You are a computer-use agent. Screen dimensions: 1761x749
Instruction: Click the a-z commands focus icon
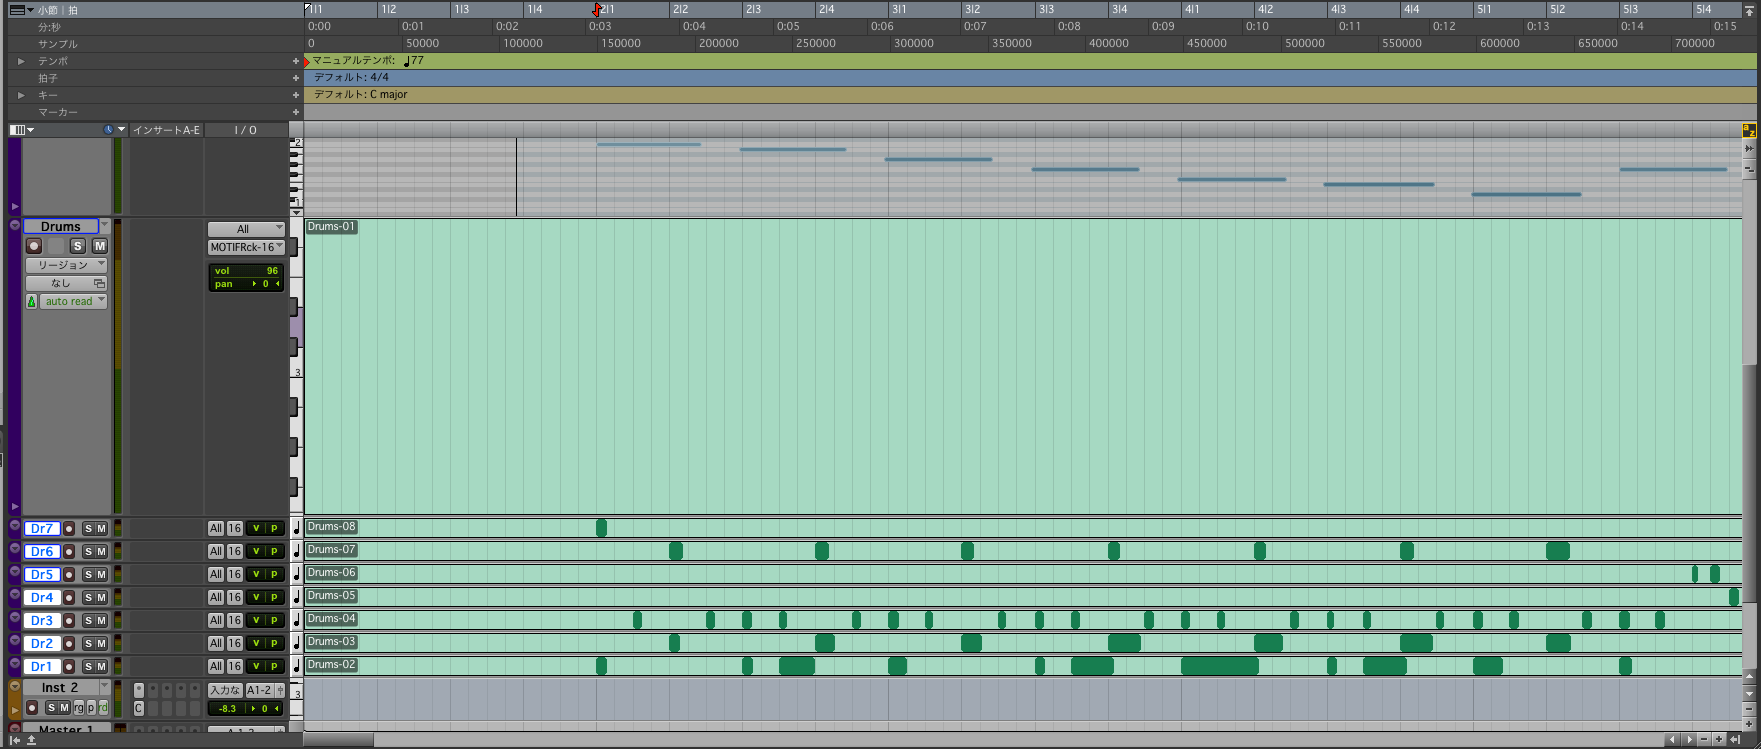(x=1749, y=131)
